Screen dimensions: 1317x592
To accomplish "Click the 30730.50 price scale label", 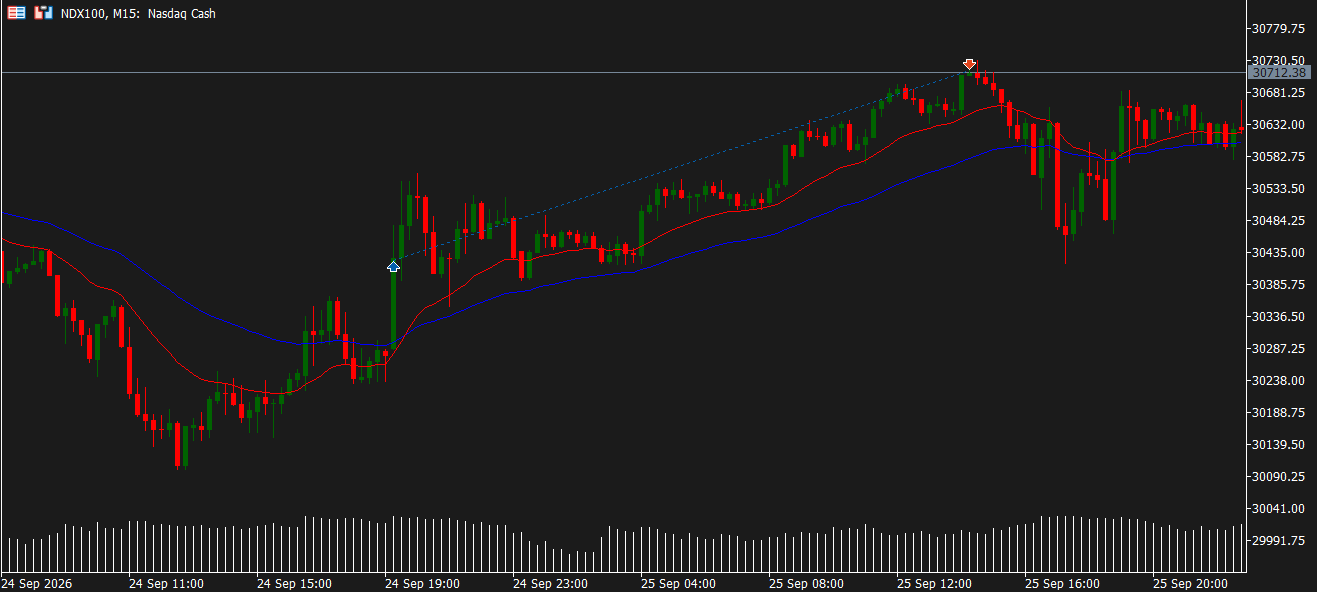I will (x=1278, y=60).
